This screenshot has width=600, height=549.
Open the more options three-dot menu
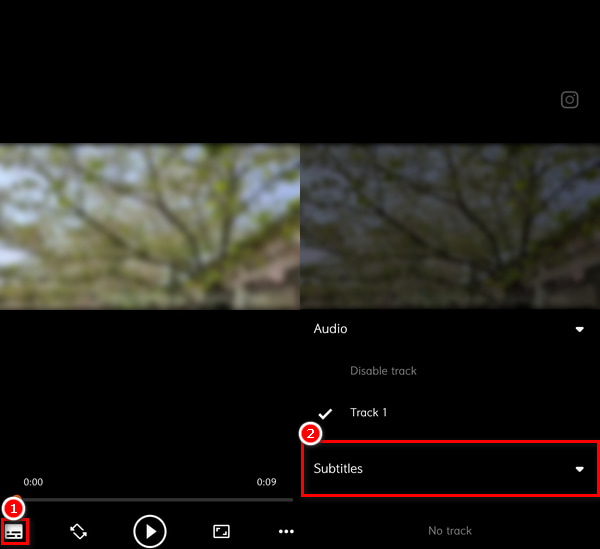286,531
